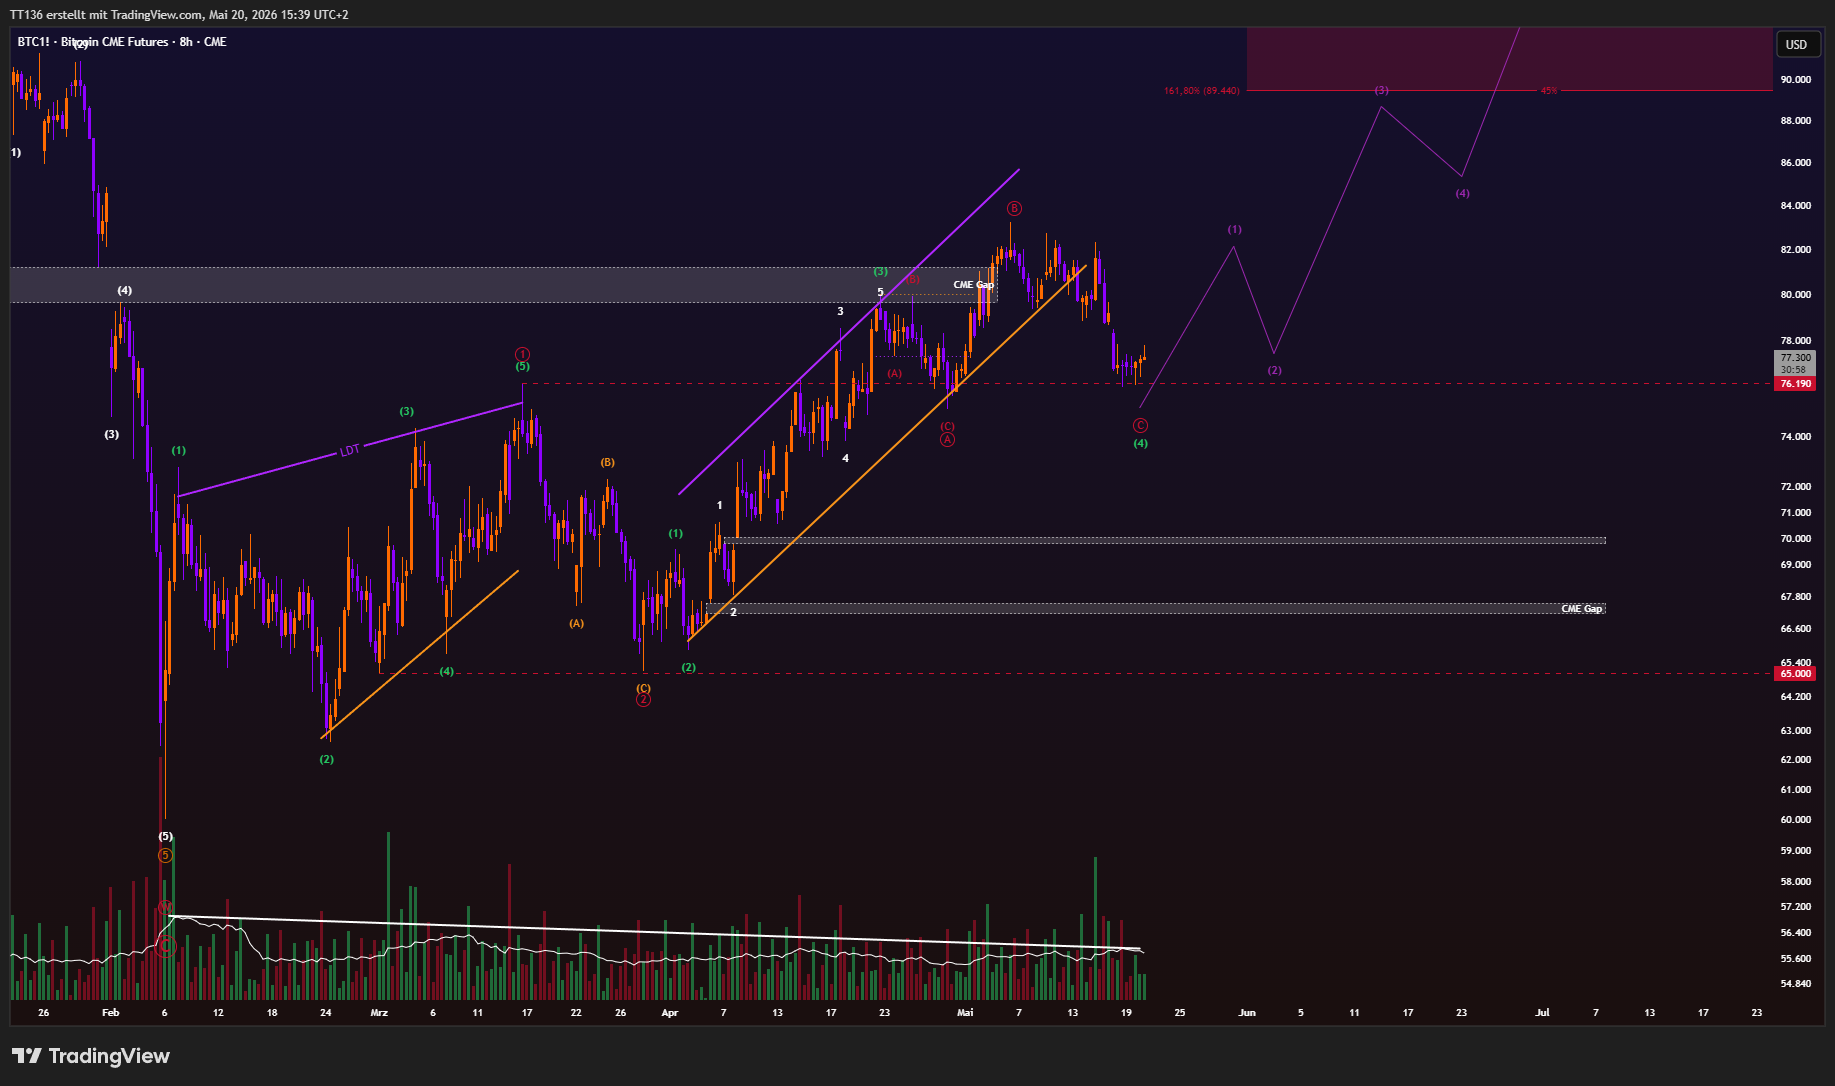Click the circled red B wave label
1835x1086 pixels.
point(1014,208)
